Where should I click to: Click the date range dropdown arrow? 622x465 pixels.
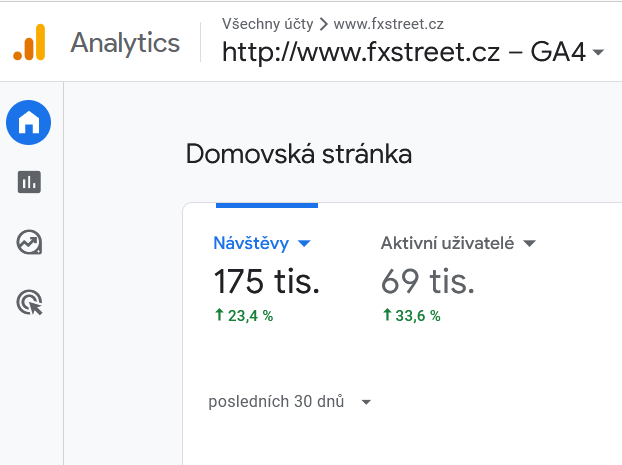tap(366, 402)
